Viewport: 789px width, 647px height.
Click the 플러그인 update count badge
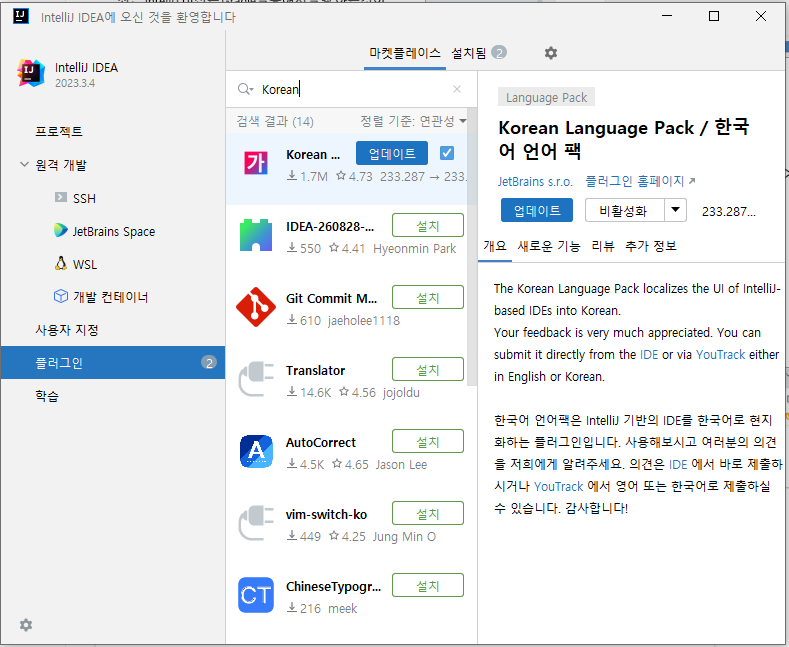pyautogui.click(x=209, y=362)
